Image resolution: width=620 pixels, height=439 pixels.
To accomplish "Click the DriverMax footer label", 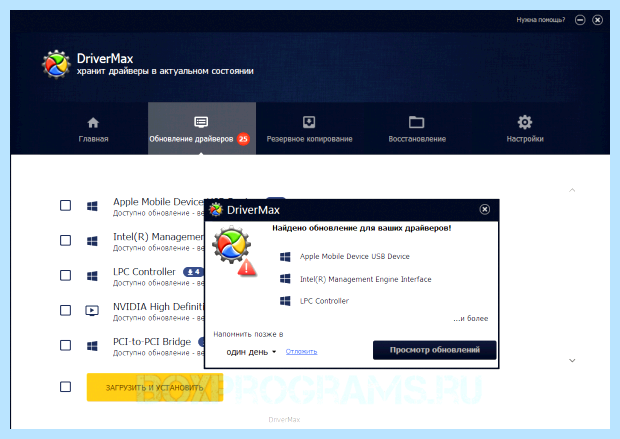I will 284,420.
